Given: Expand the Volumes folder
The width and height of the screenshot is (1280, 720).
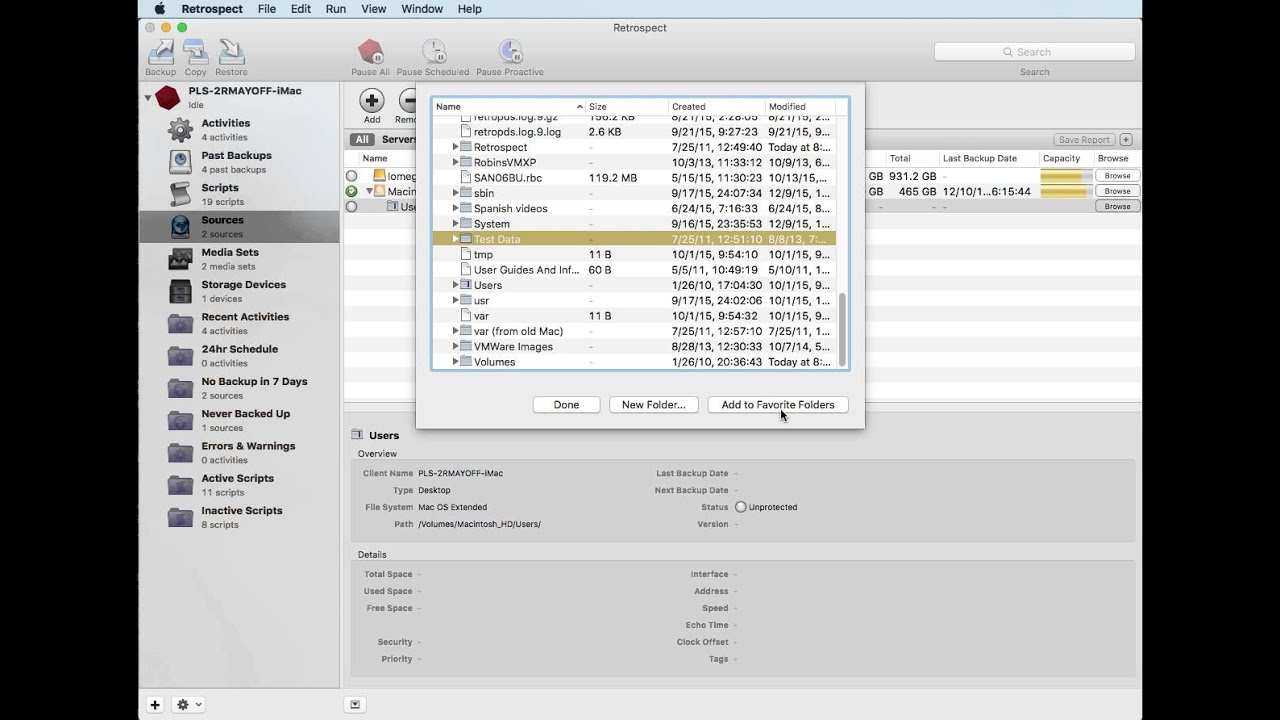Looking at the screenshot, I should (x=455, y=362).
